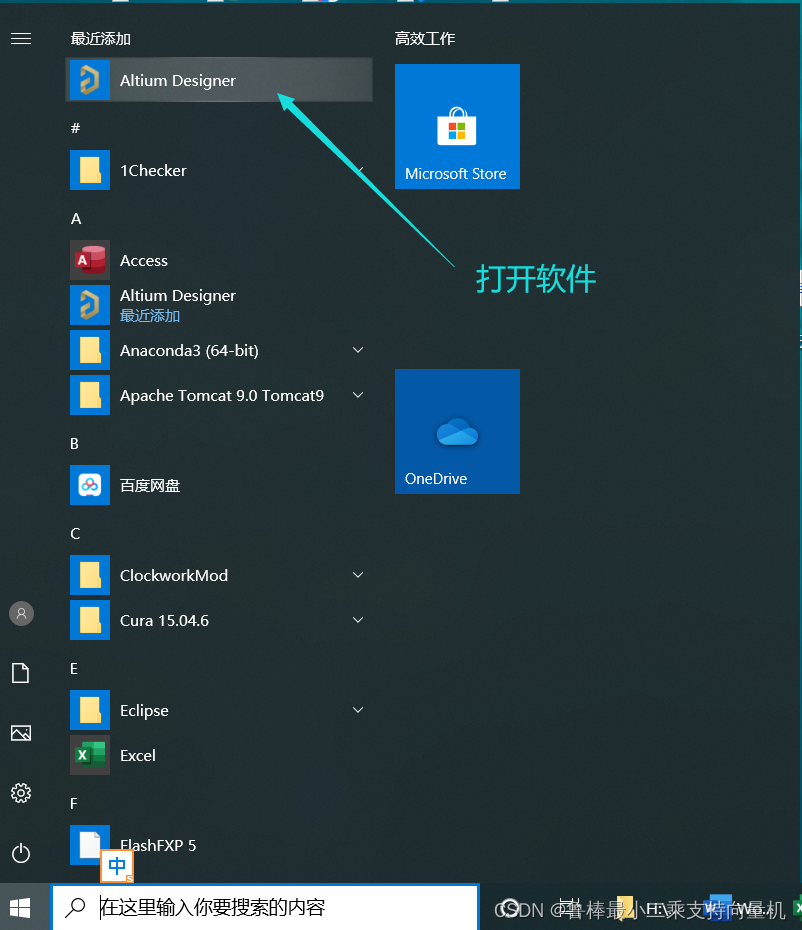Image resolution: width=802 pixels, height=930 pixels.
Task: Expand Apache Tomcat 9.0 folder chevron
Action: [358, 396]
